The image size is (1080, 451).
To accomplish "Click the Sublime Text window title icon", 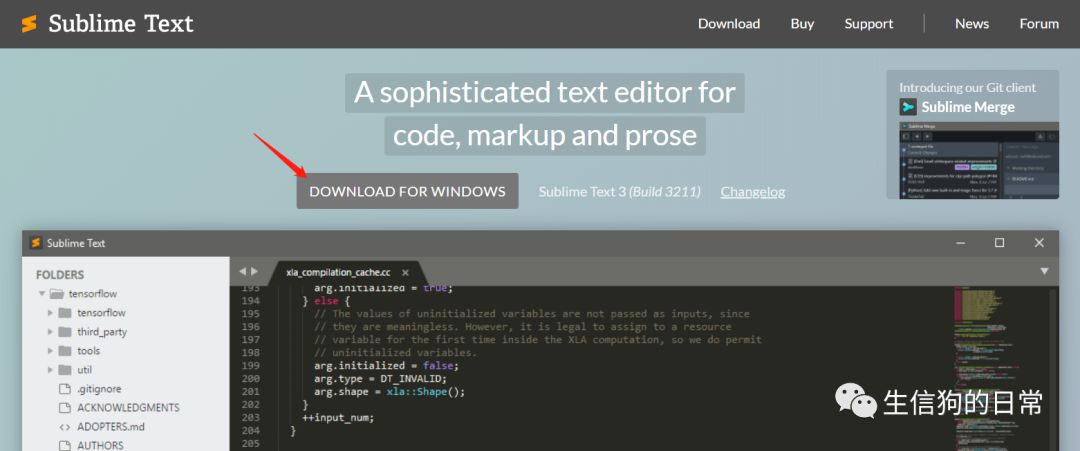I will (36, 243).
